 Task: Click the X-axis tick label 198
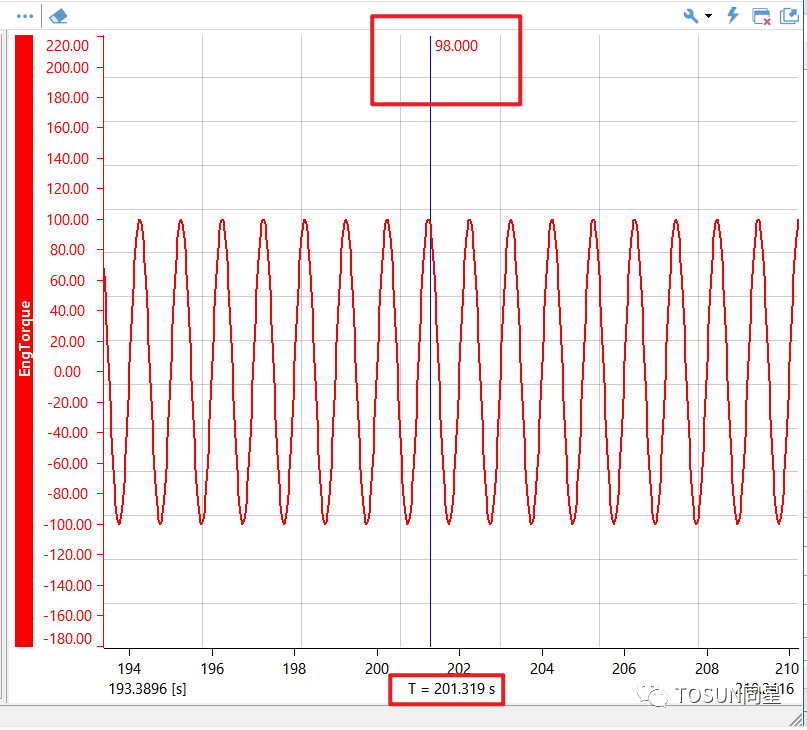point(294,669)
